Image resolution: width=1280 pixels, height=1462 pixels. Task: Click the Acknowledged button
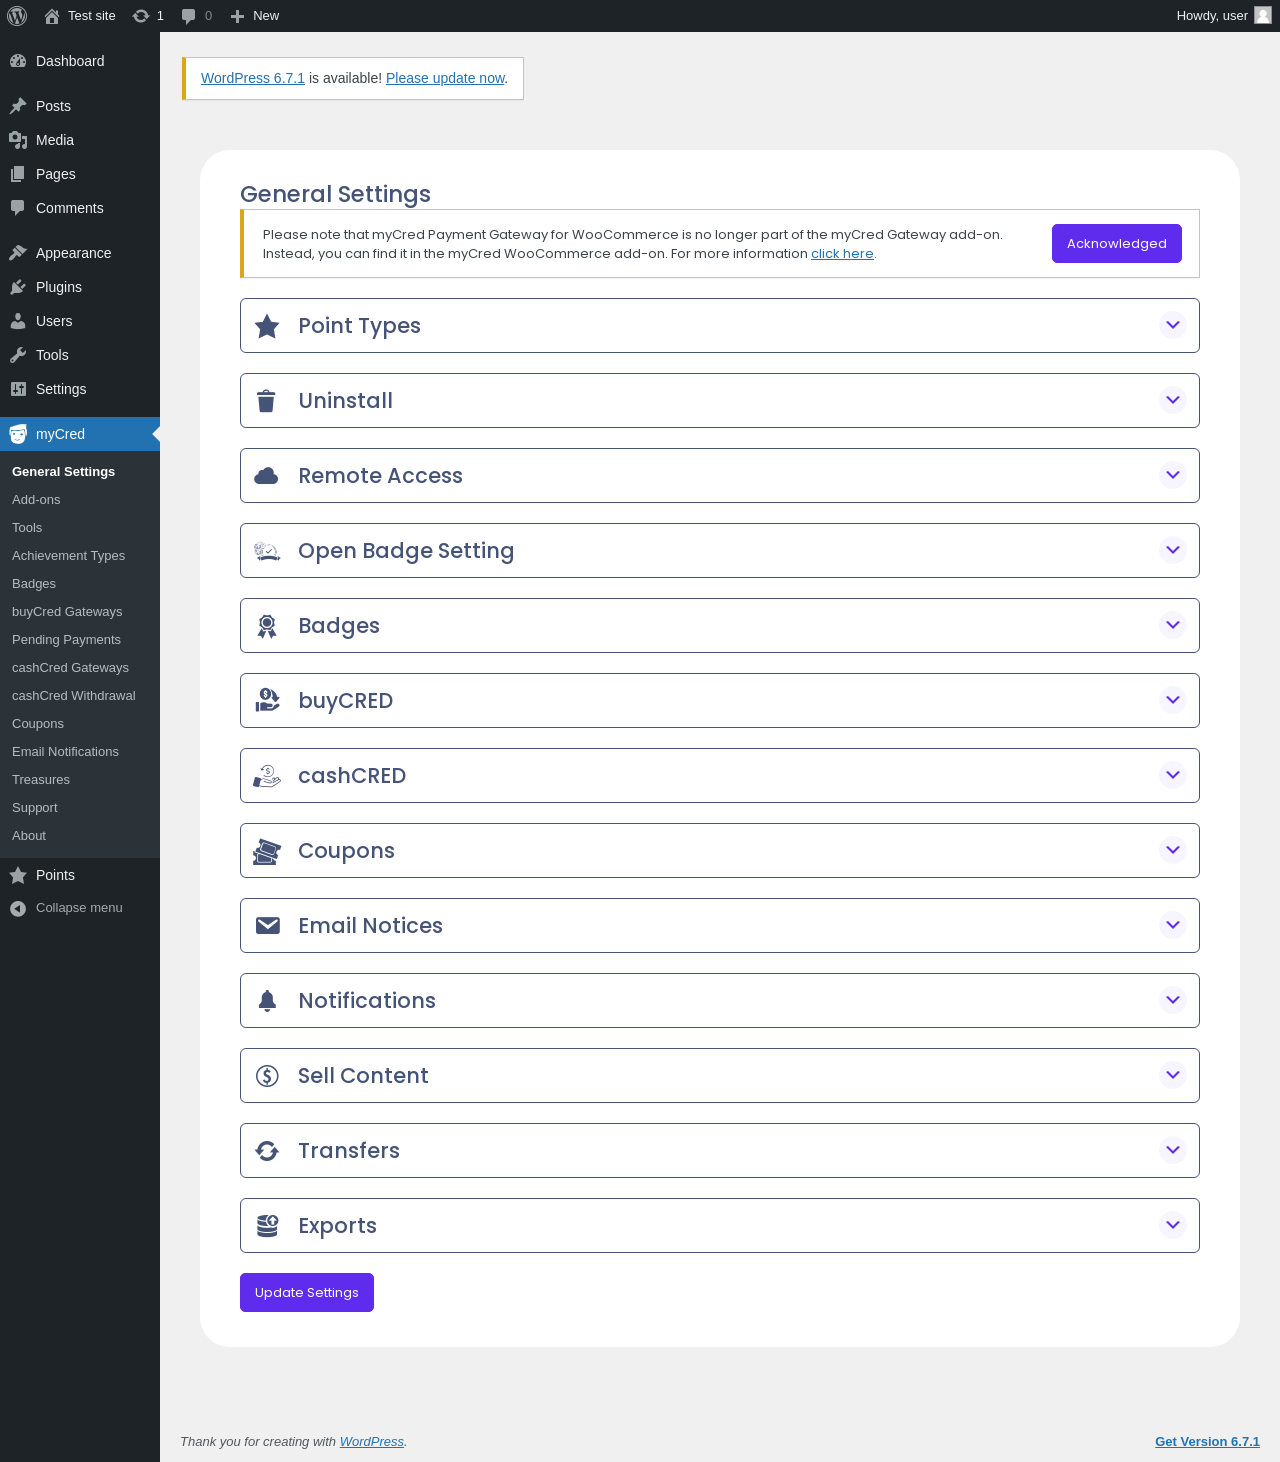click(x=1117, y=244)
